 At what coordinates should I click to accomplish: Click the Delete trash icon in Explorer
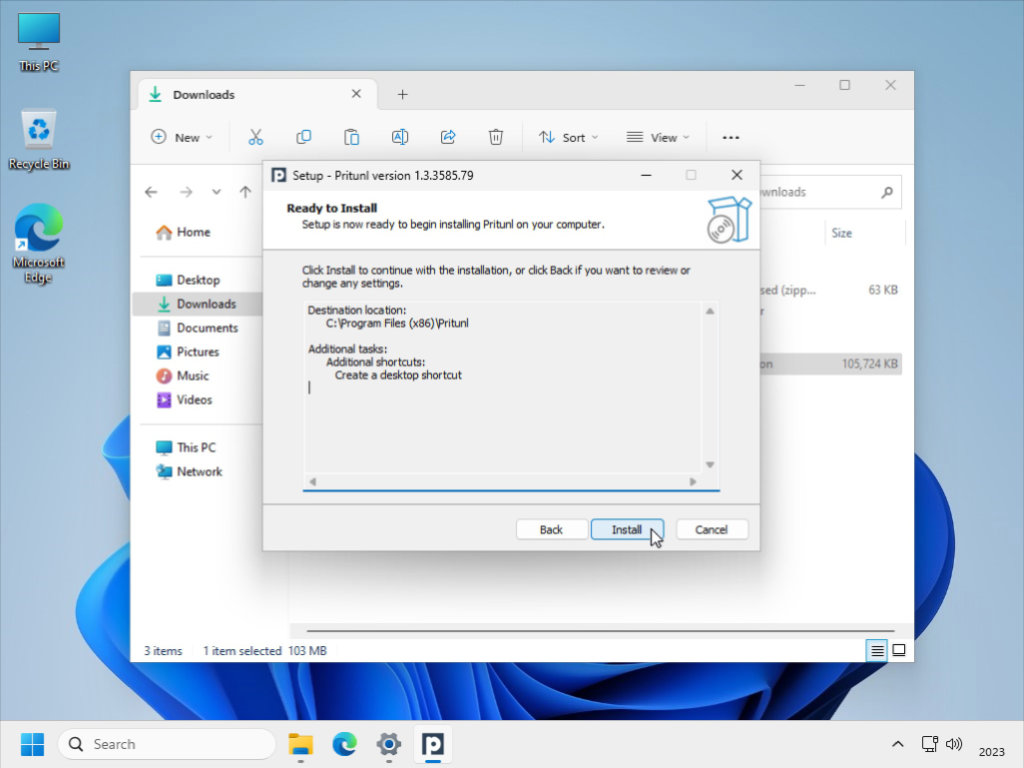point(496,137)
